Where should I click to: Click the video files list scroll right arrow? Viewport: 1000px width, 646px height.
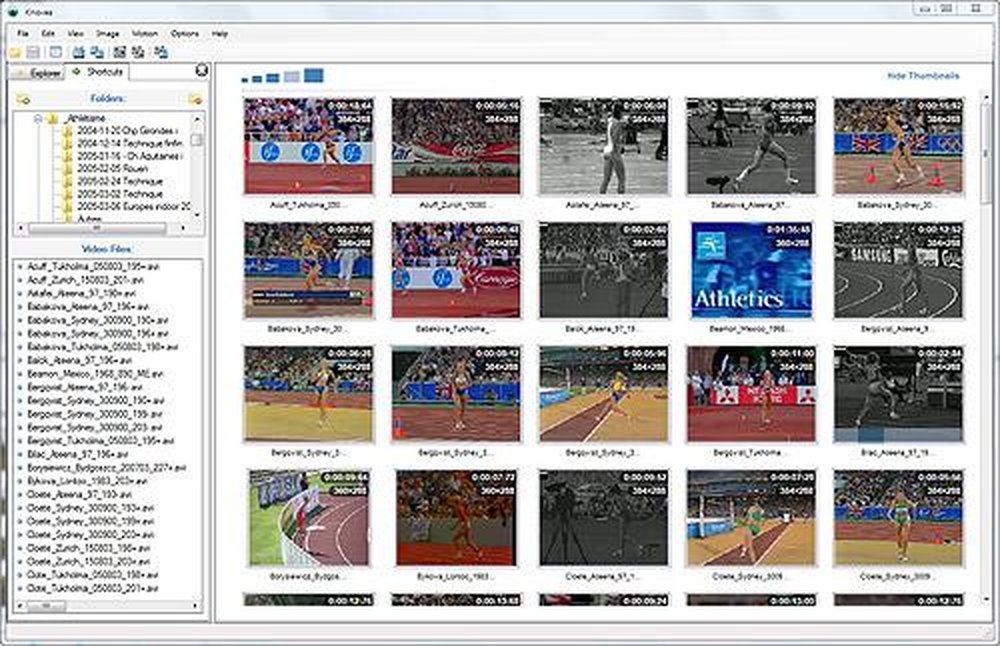(196, 606)
